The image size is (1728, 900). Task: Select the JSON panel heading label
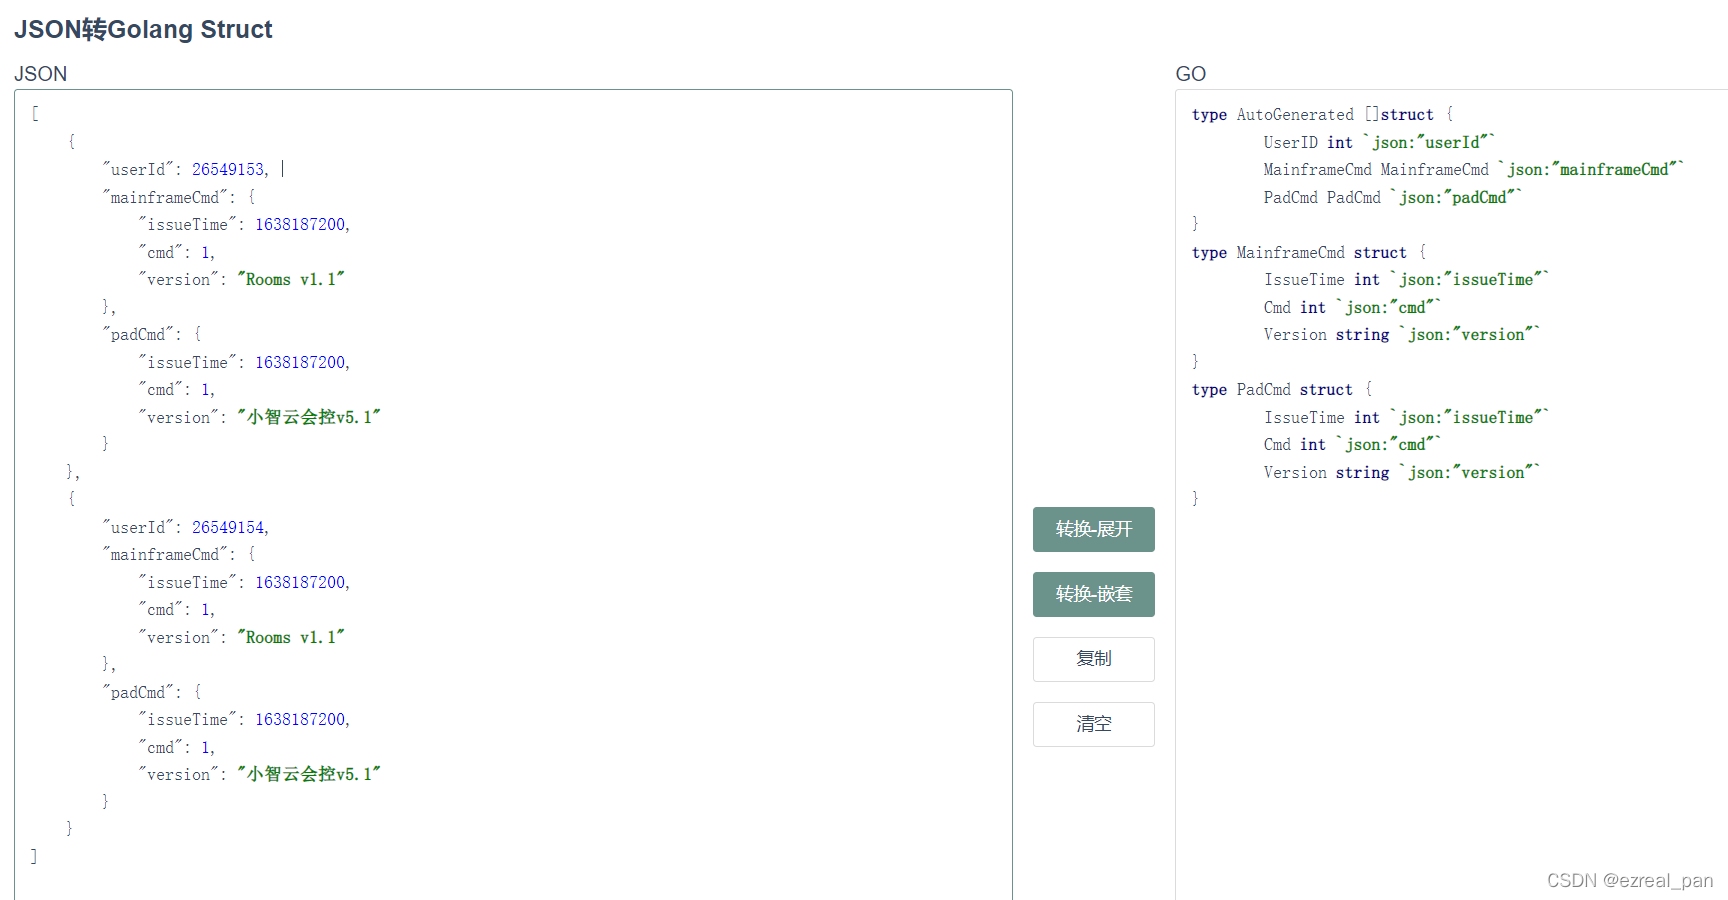point(41,74)
